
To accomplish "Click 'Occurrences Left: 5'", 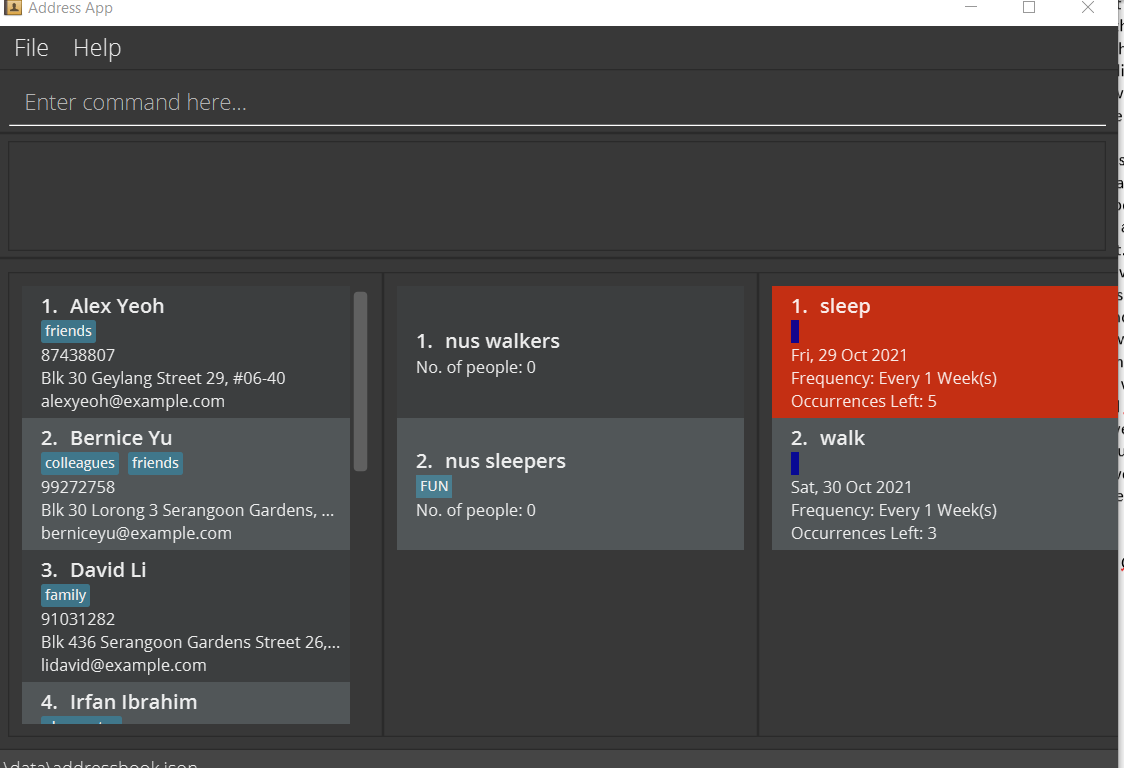I will (864, 401).
